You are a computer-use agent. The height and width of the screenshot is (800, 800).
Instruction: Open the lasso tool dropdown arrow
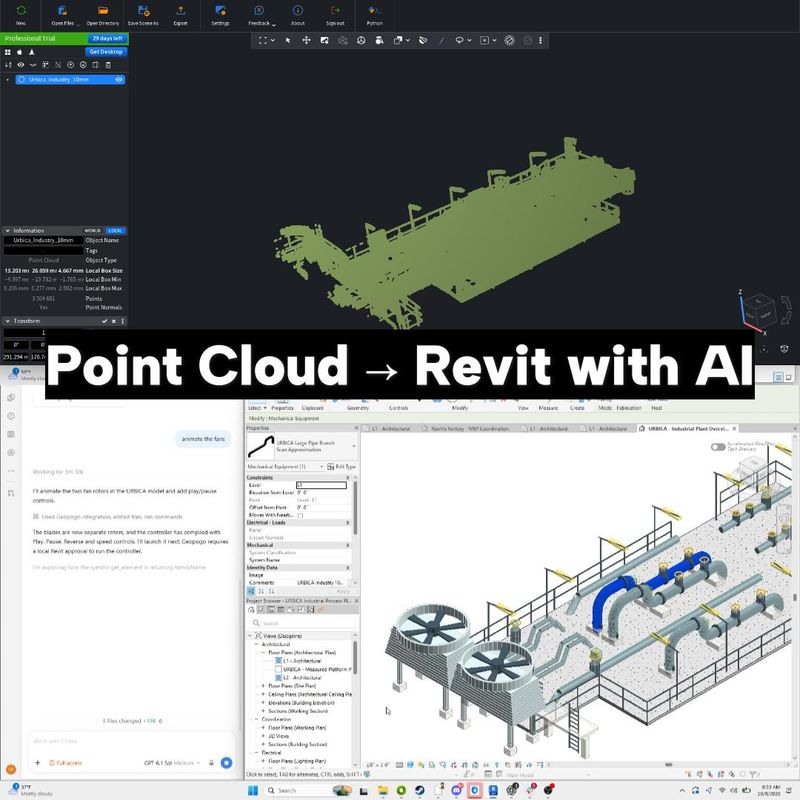(469, 40)
